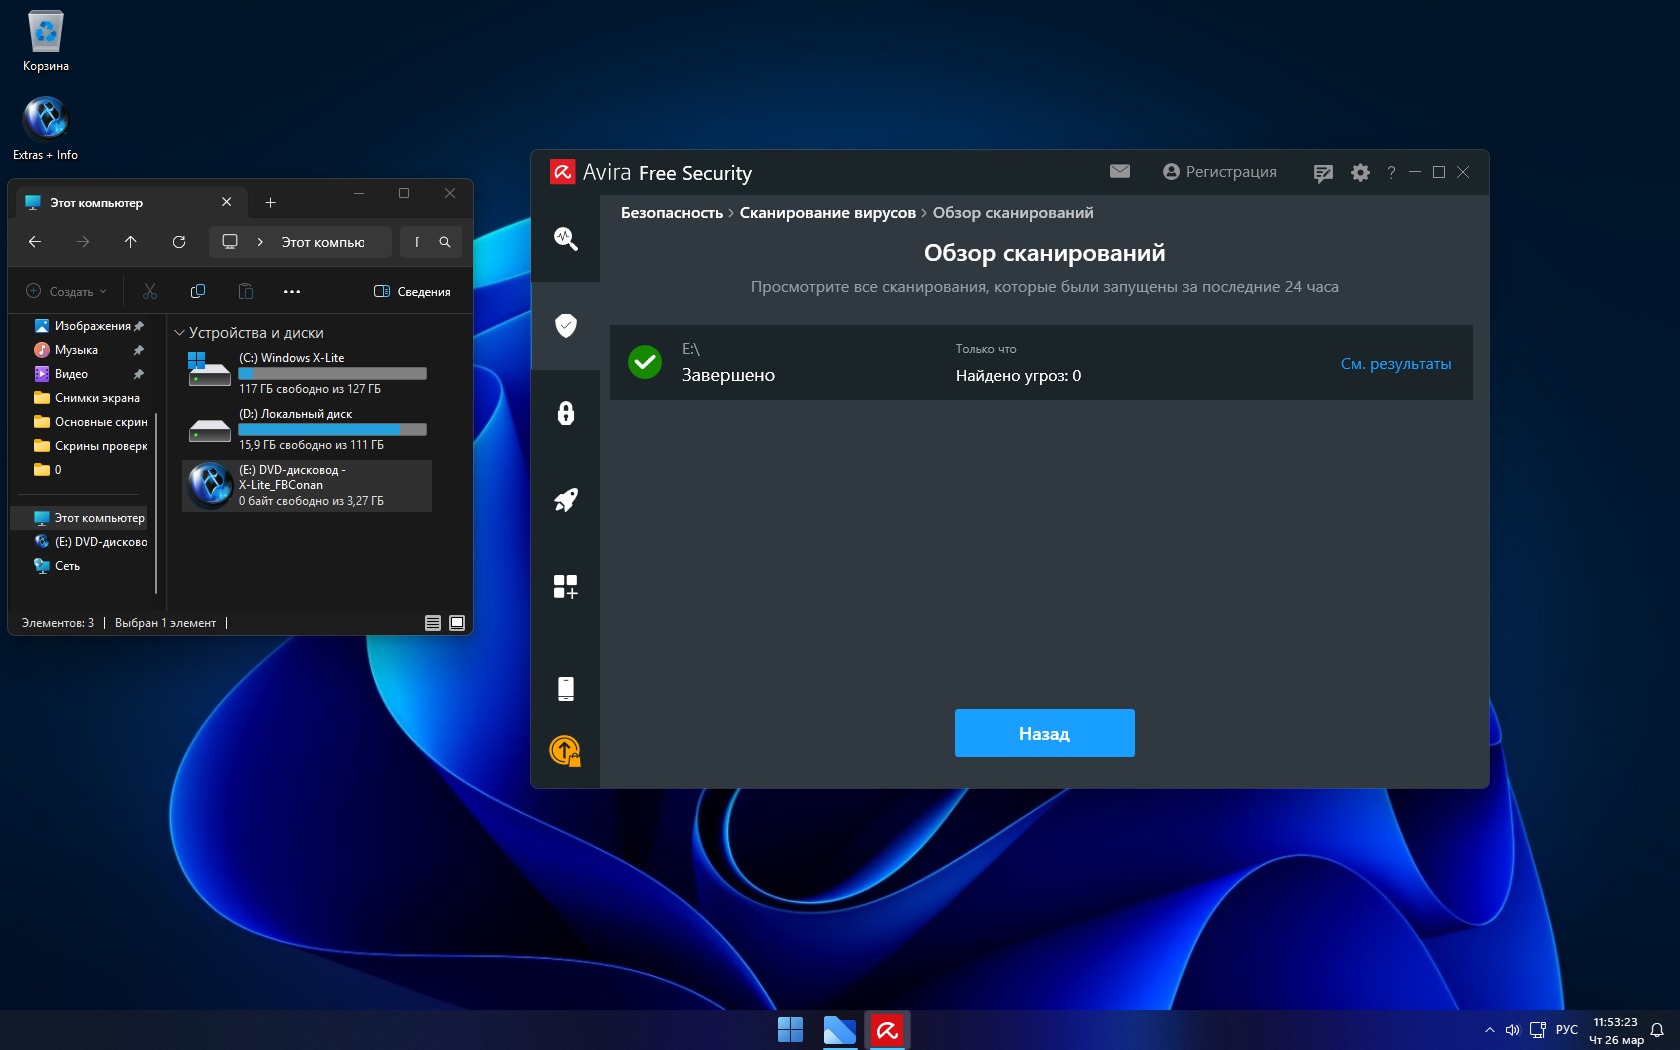Open the Privacy lock sidebar icon
1680x1050 pixels.
(565, 413)
